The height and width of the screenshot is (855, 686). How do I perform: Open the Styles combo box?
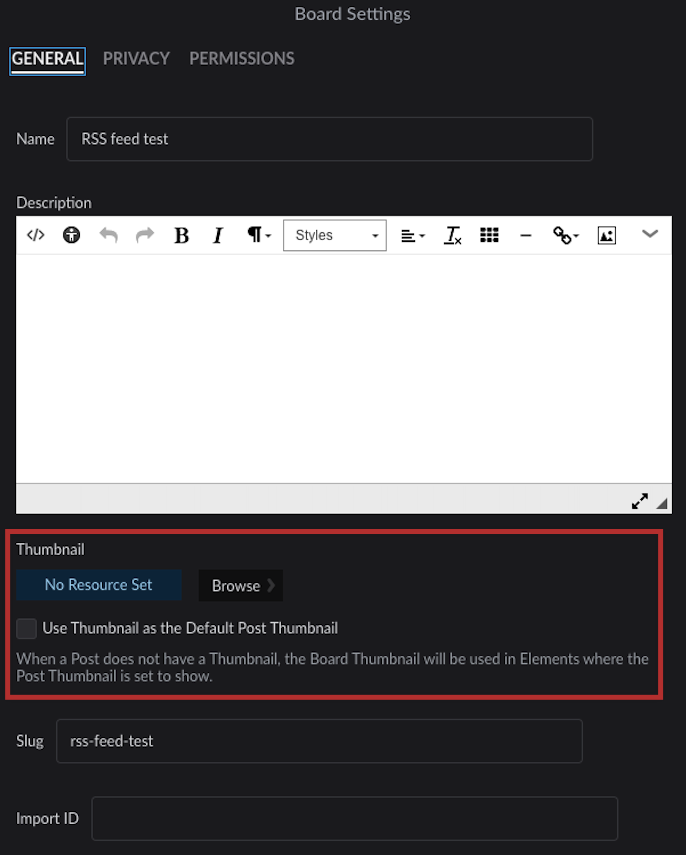335,235
